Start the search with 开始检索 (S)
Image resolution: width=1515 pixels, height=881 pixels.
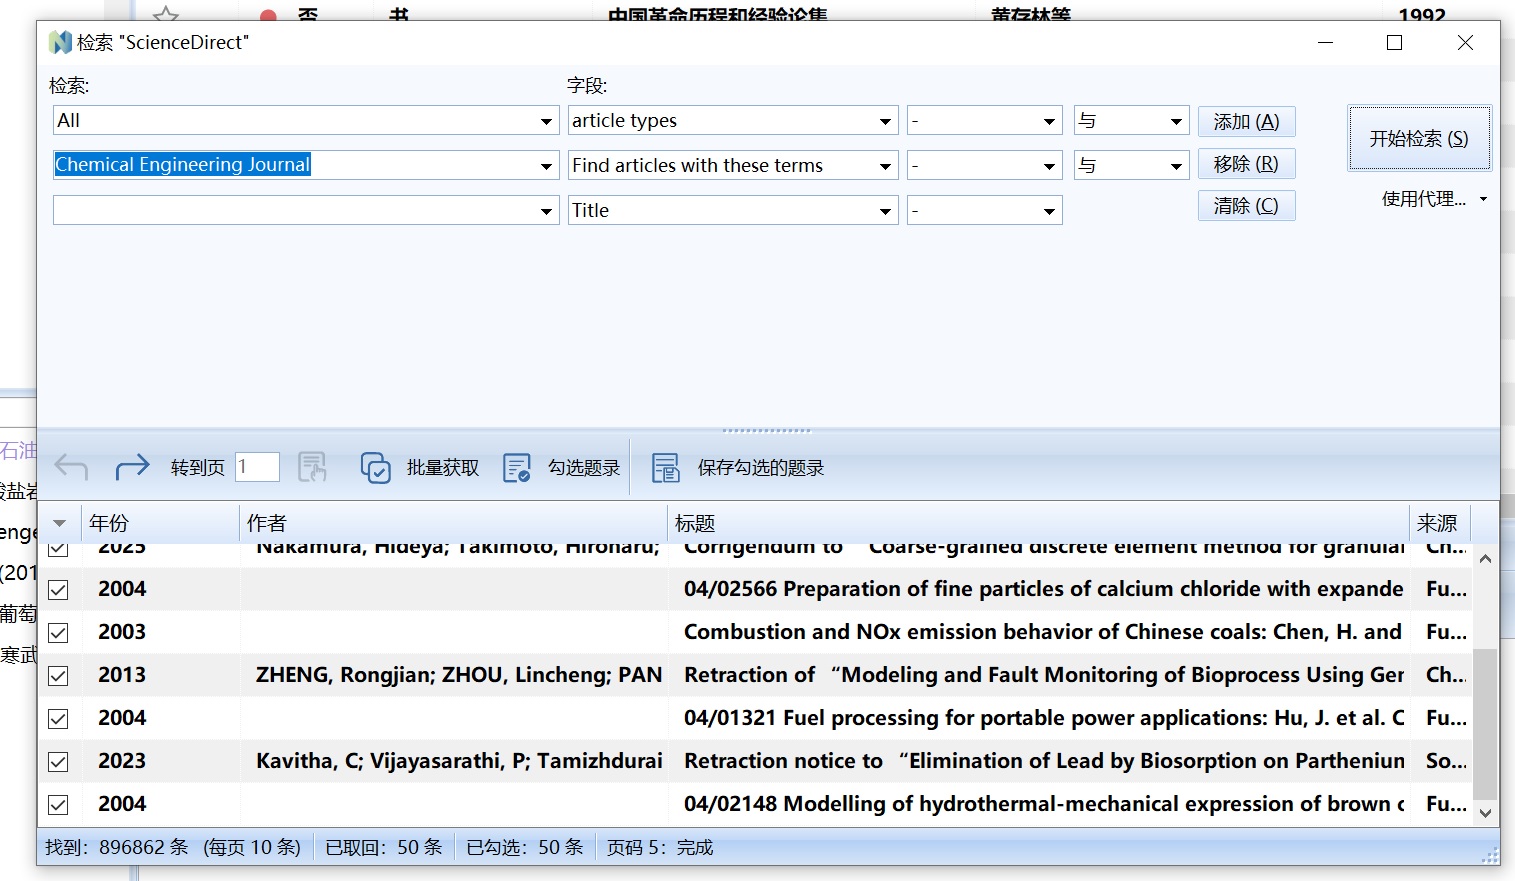click(x=1419, y=138)
